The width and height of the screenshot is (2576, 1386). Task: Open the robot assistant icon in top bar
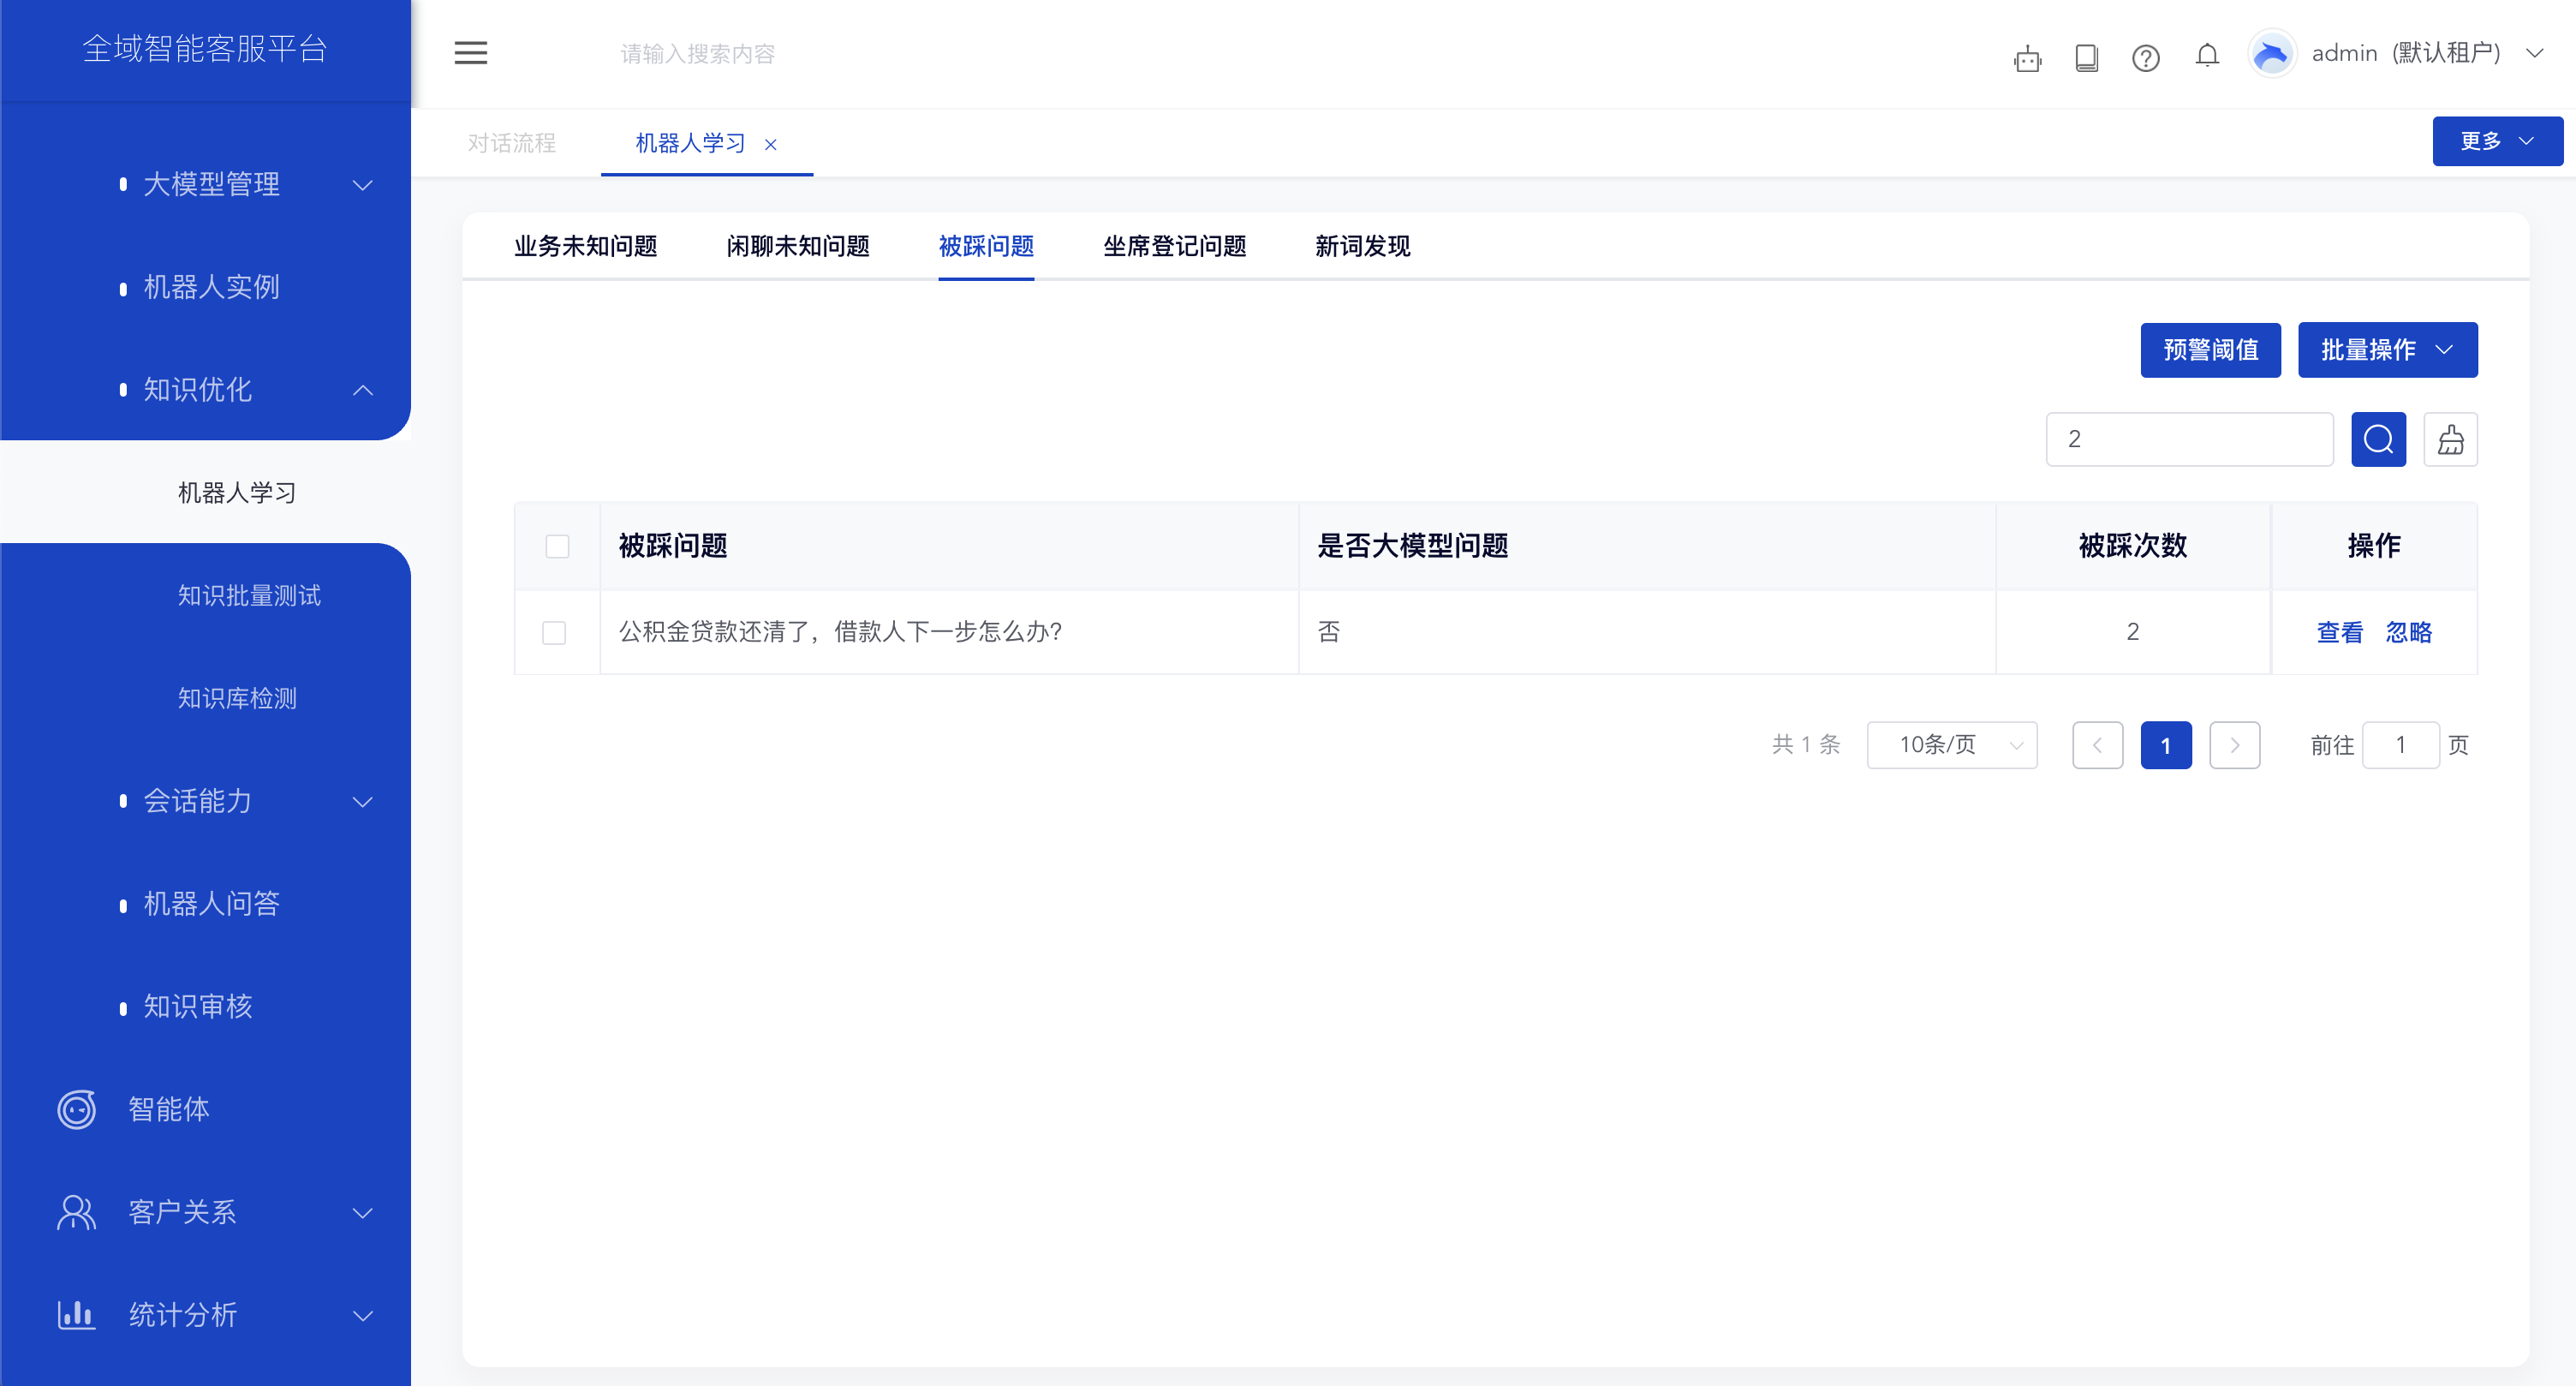[x=2028, y=57]
